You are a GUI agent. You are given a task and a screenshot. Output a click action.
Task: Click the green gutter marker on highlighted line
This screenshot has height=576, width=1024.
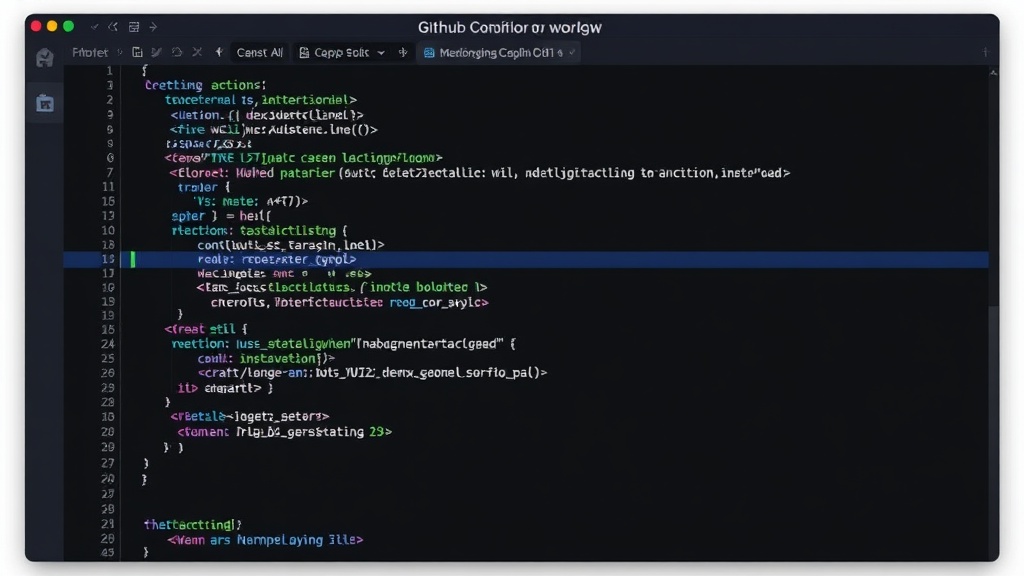tap(133, 259)
